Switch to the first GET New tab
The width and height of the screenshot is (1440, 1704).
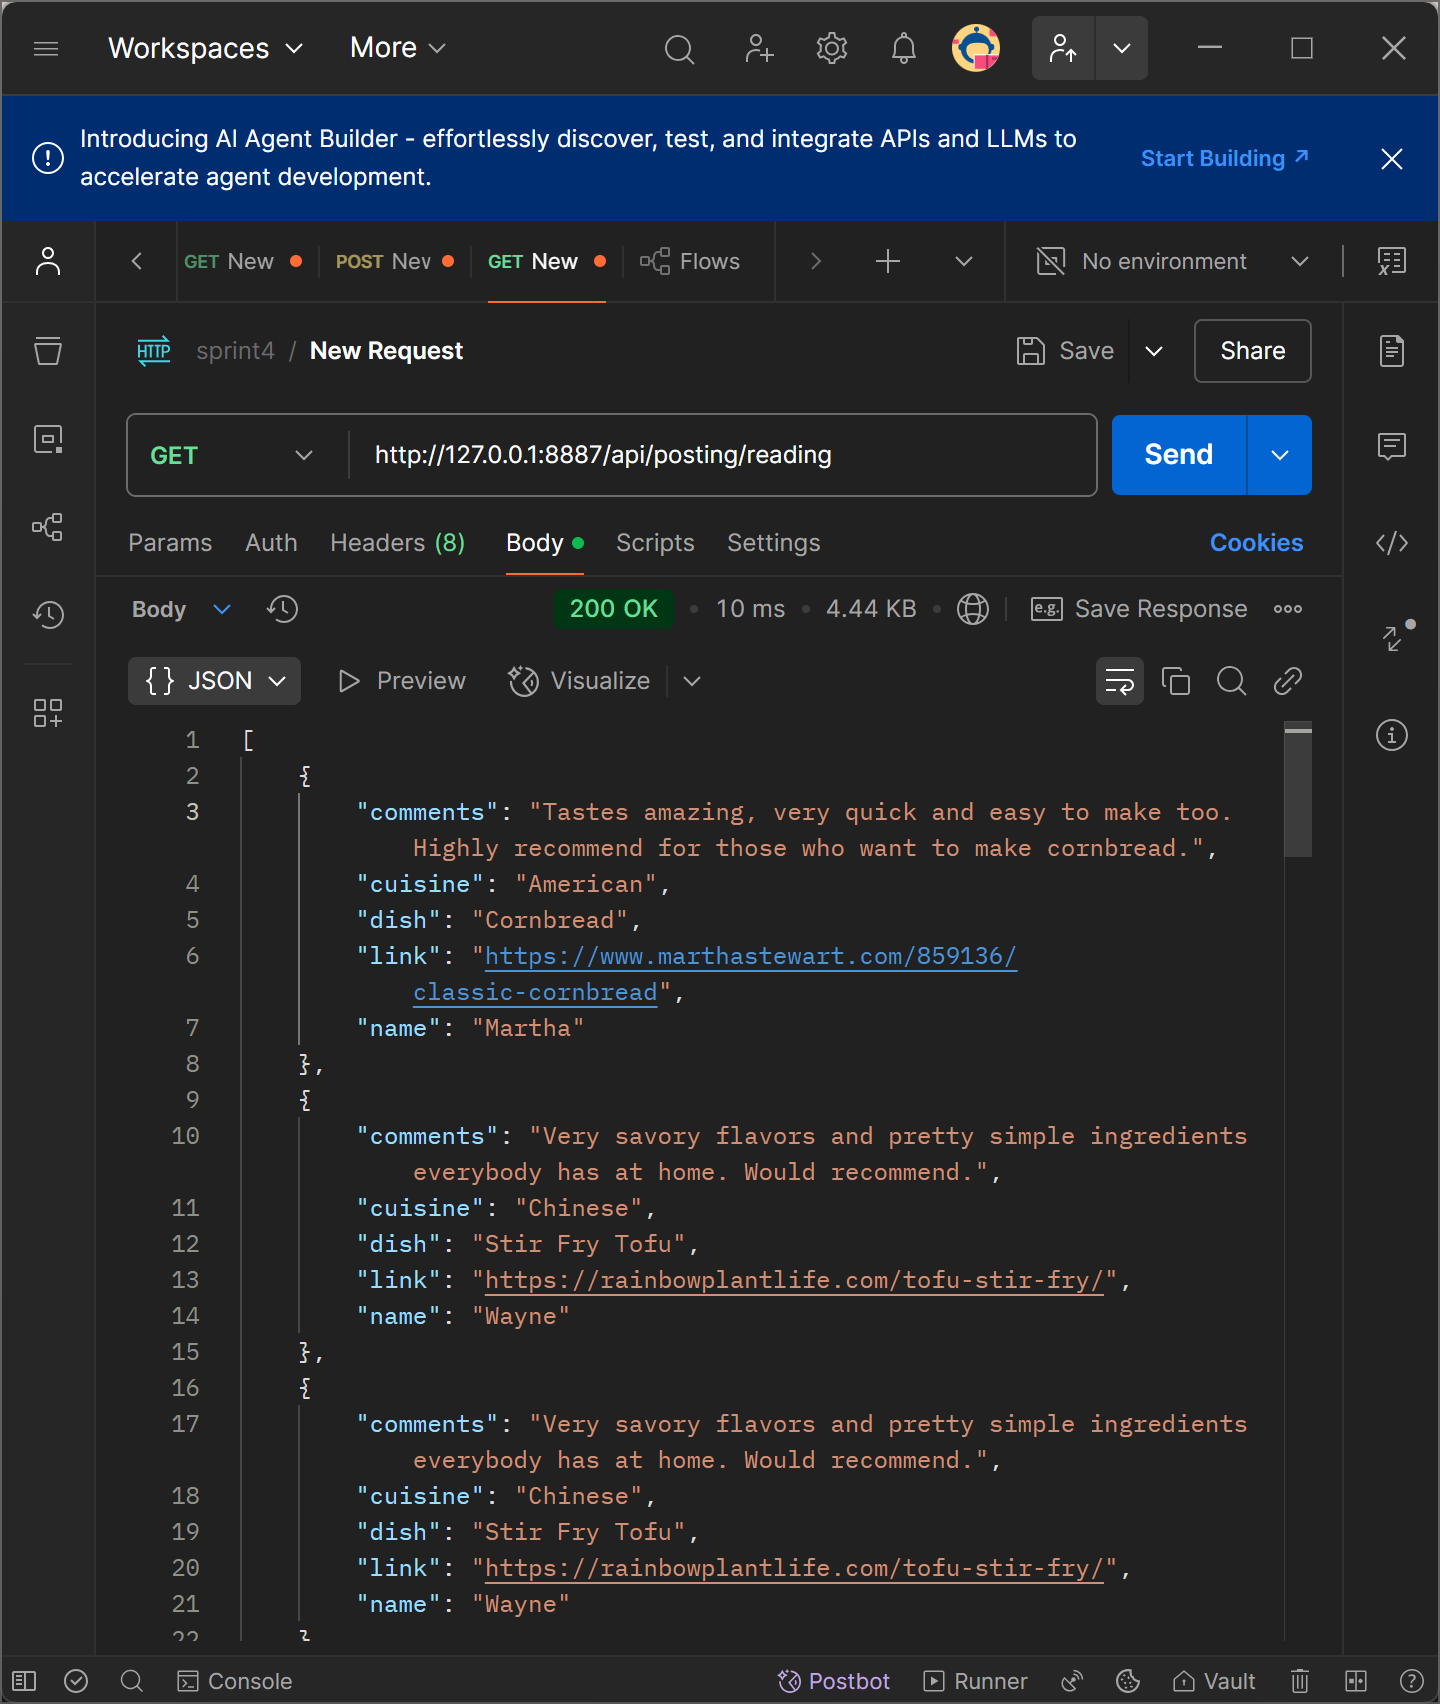[x=243, y=261]
